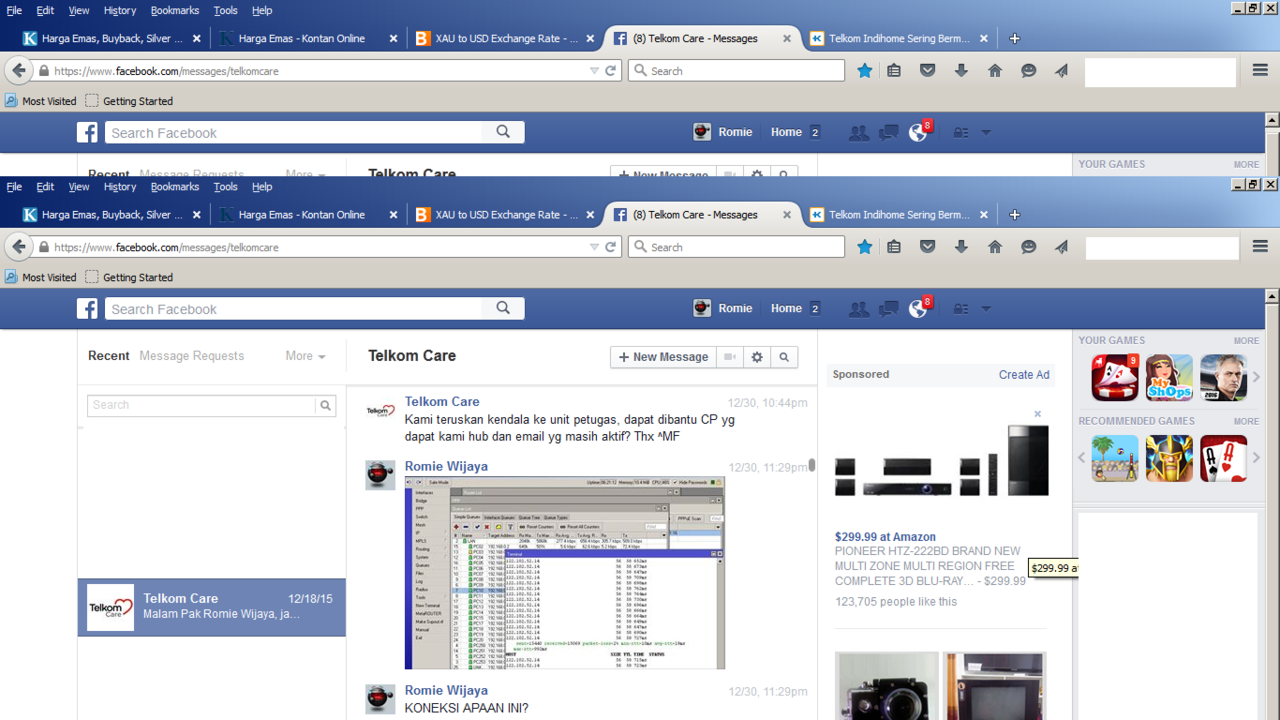Screen dimensions: 1280x720
Task: Open the Notifications globe in the front window
Action: pos(918,309)
